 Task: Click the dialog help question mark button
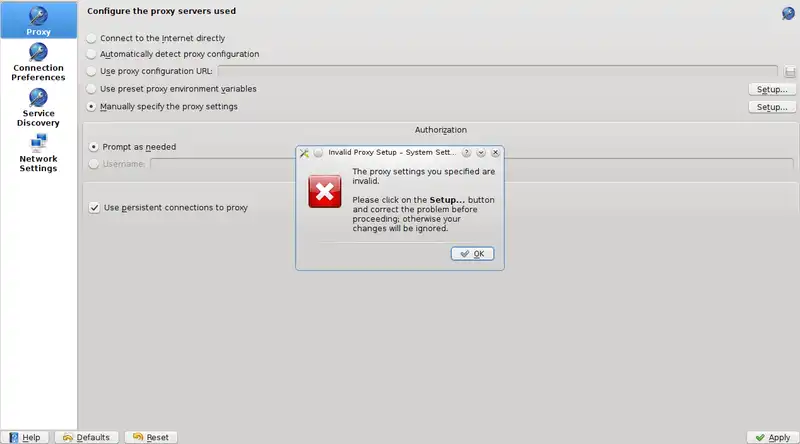[x=466, y=153]
